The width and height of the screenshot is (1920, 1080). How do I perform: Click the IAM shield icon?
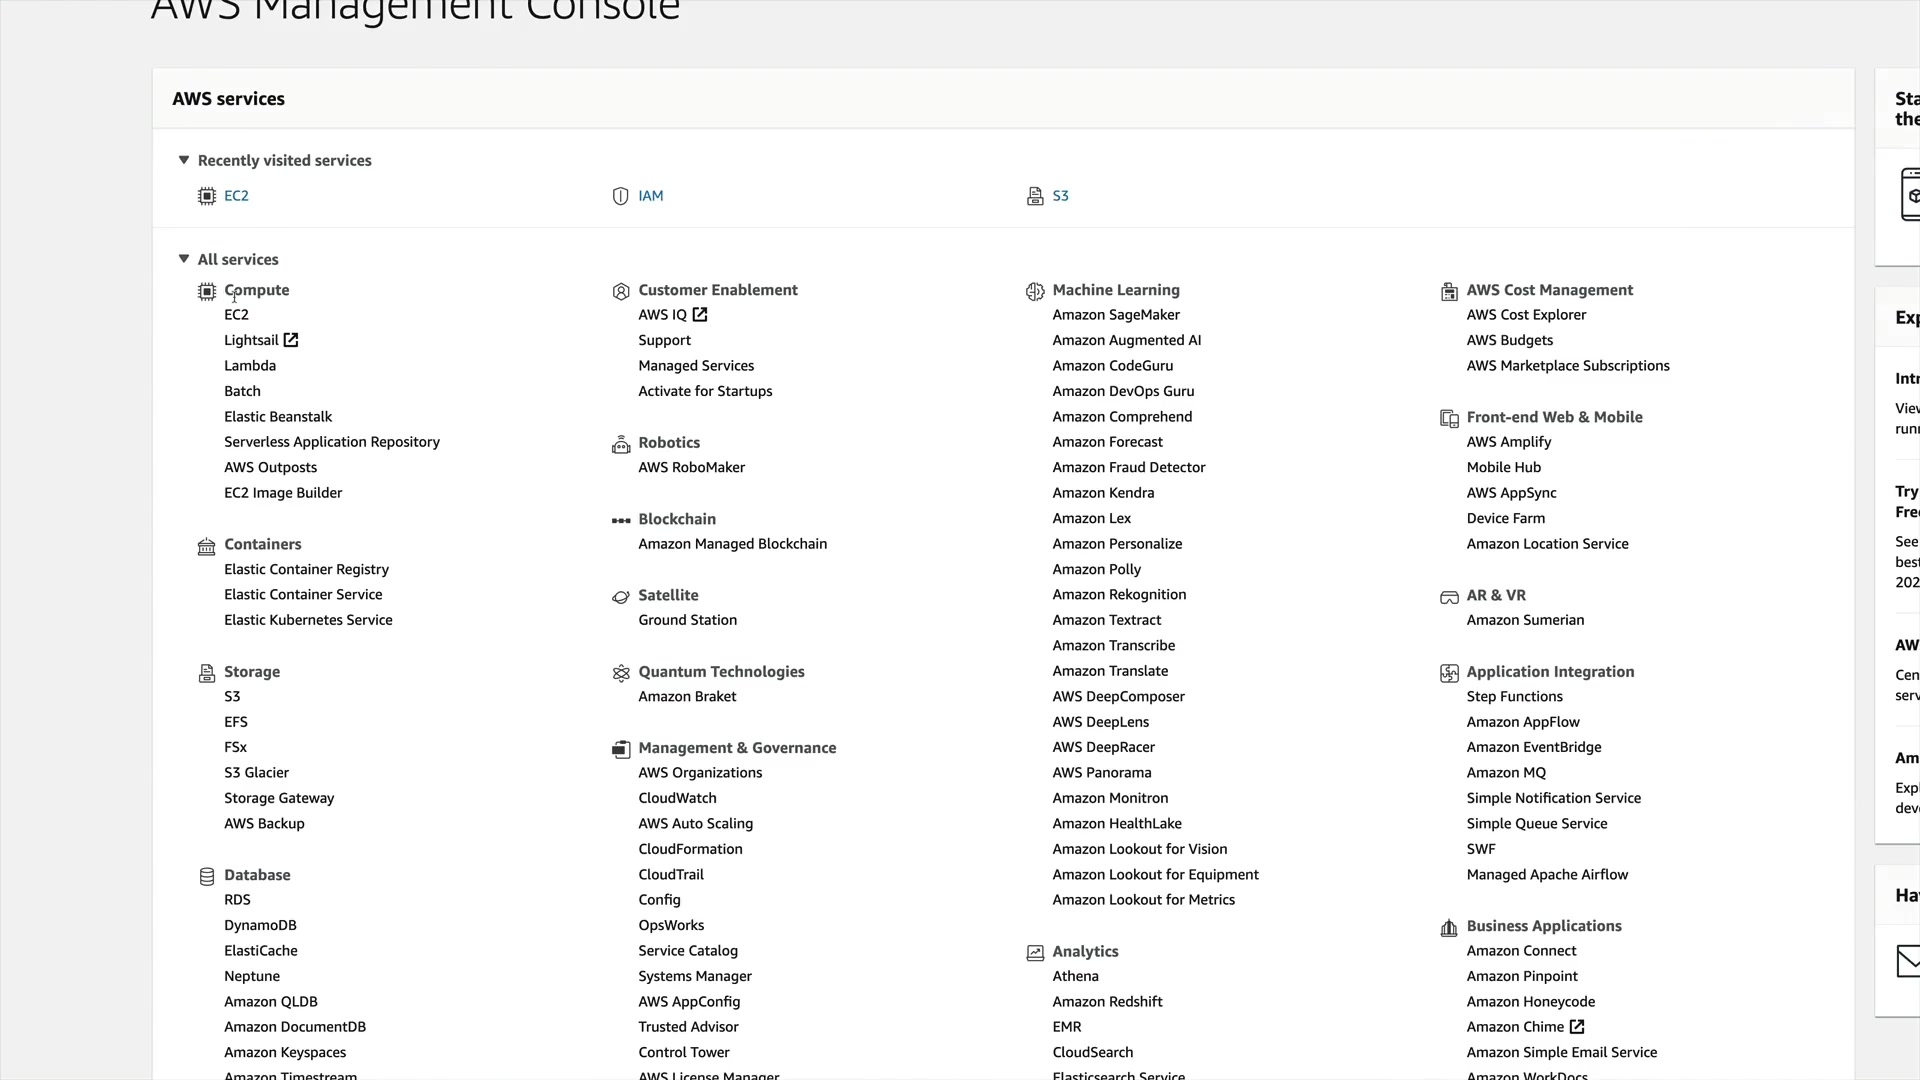(620, 196)
